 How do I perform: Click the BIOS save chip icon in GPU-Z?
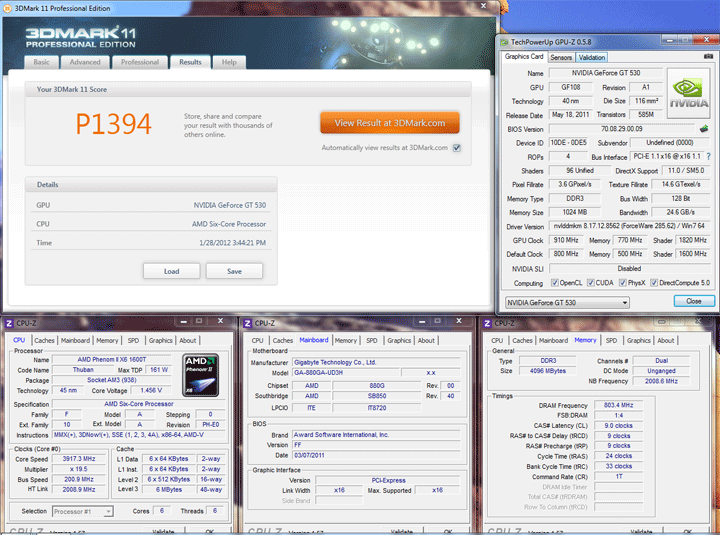pos(704,129)
